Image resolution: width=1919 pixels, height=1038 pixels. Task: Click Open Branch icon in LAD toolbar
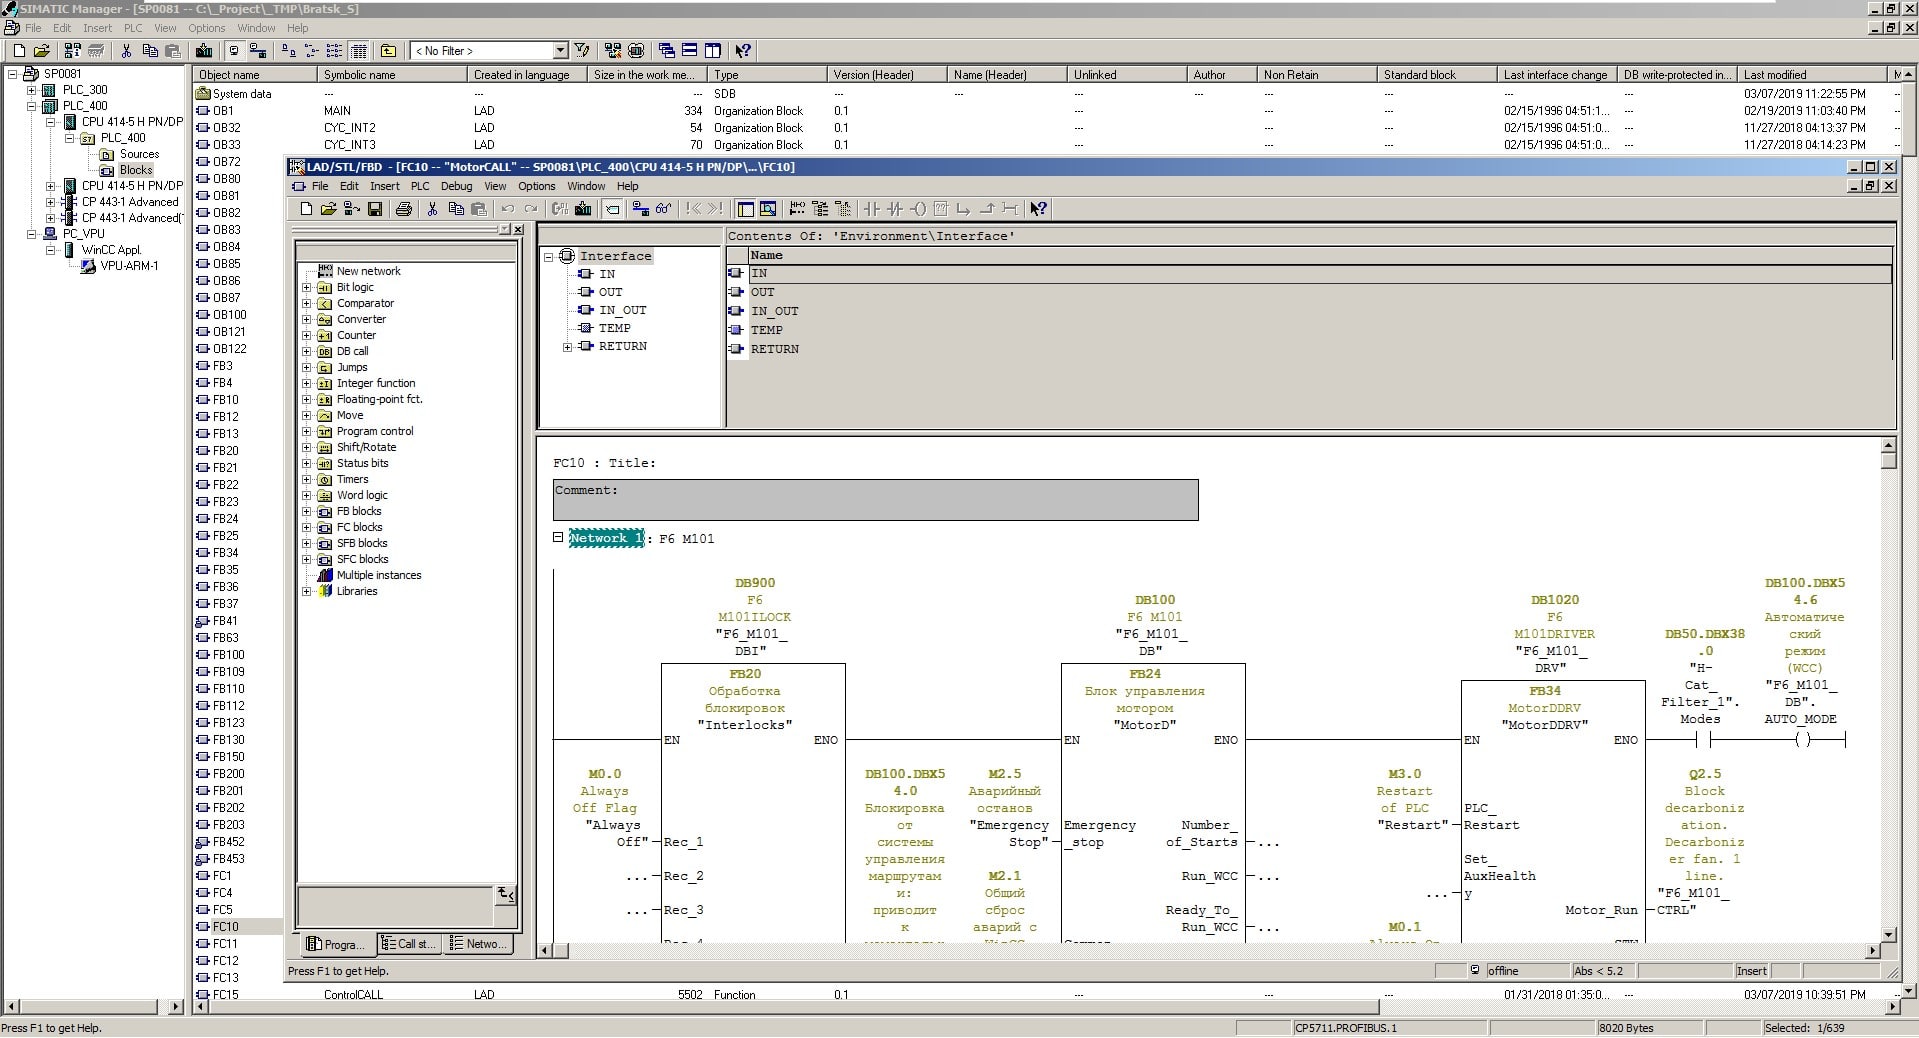click(x=964, y=209)
